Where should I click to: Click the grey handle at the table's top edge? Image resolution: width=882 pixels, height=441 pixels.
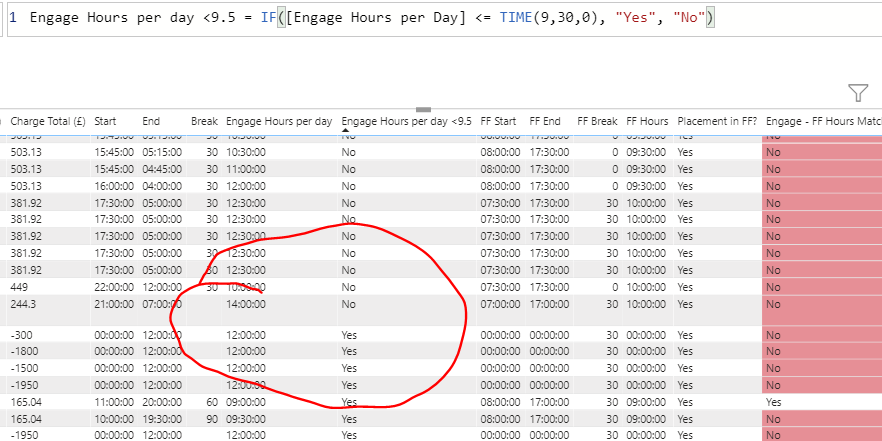(x=424, y=109)
